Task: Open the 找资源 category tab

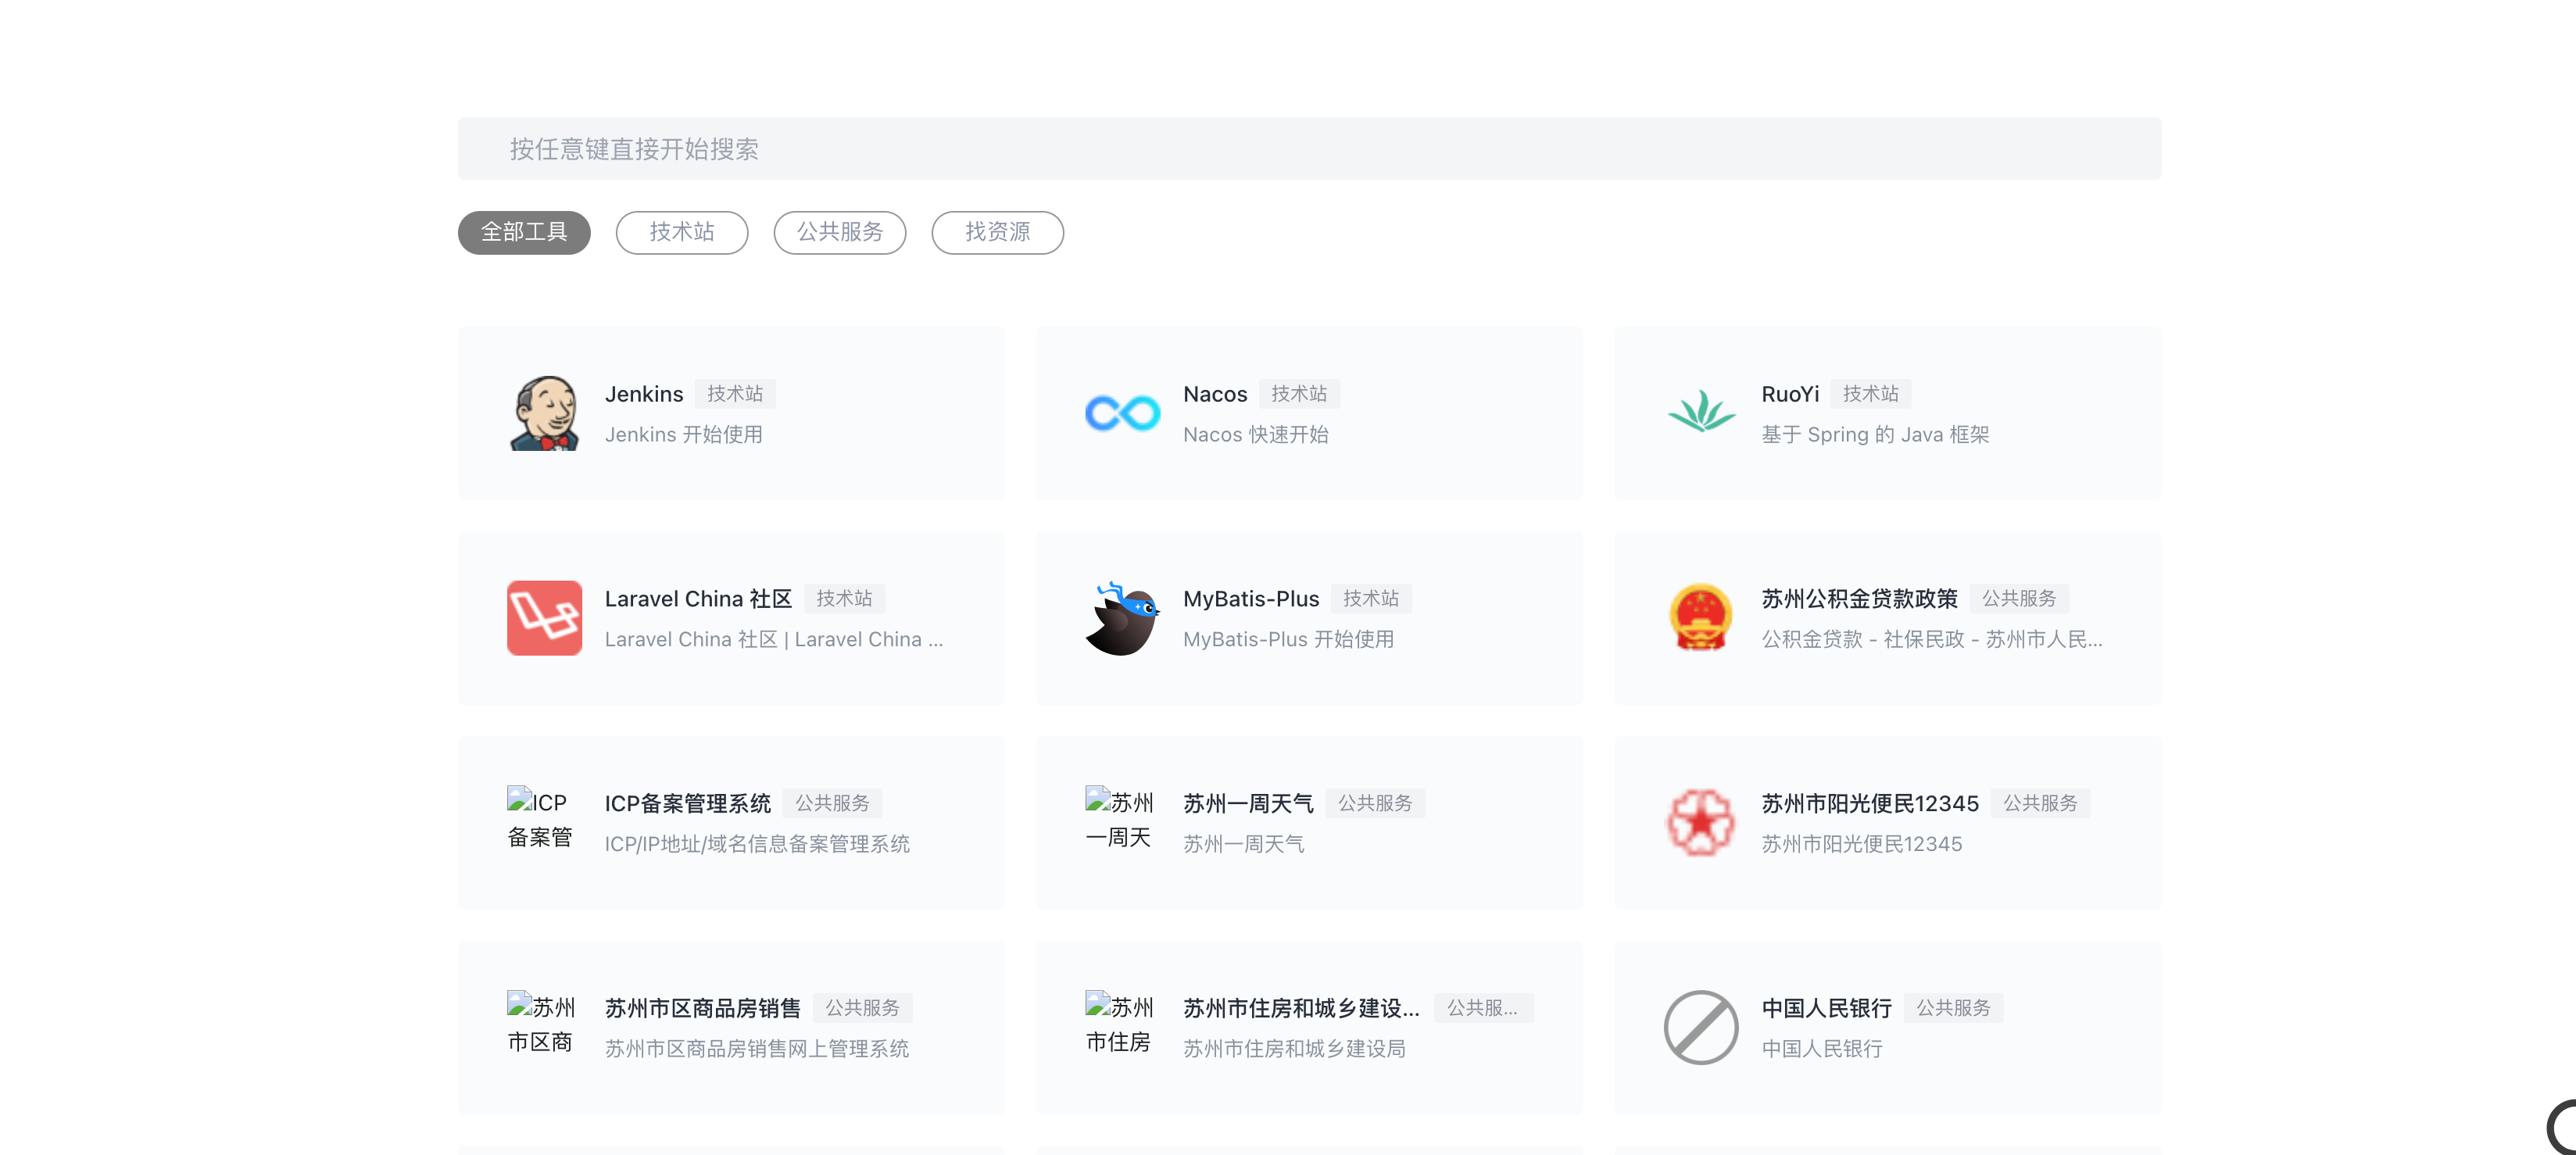Action: click(997, 232)
